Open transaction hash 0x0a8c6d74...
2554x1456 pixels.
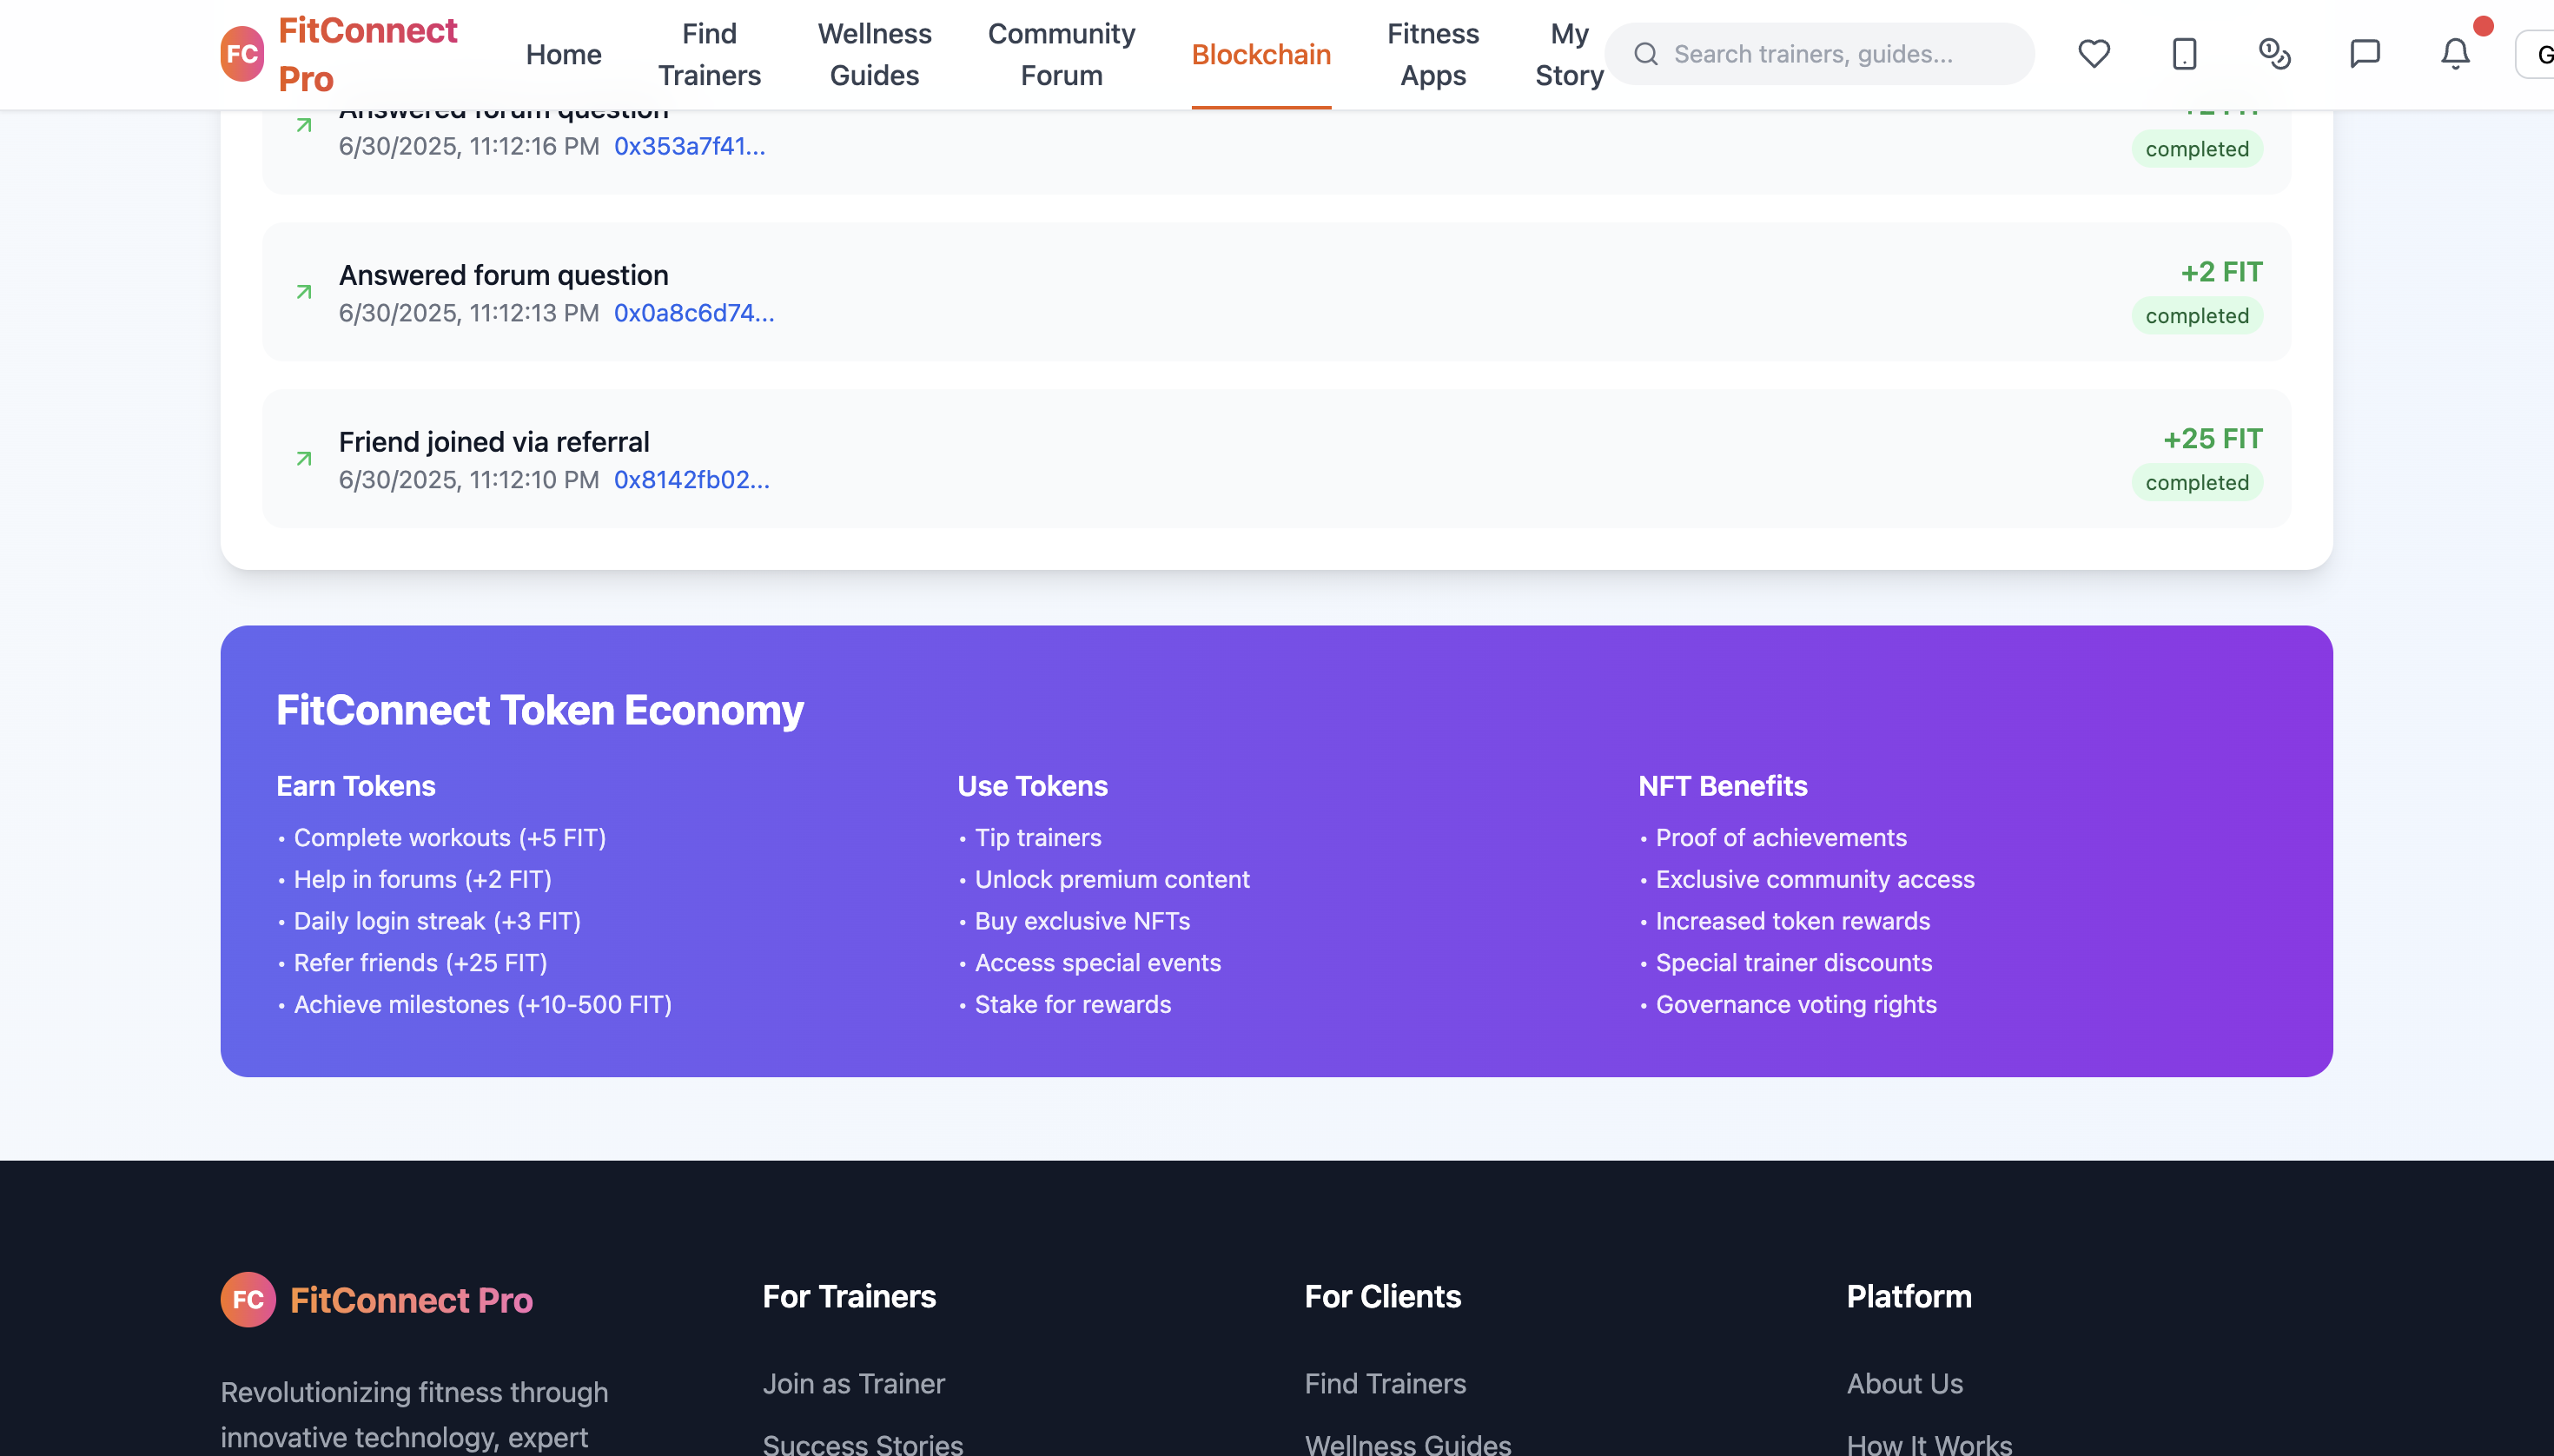tap(693, 313)
